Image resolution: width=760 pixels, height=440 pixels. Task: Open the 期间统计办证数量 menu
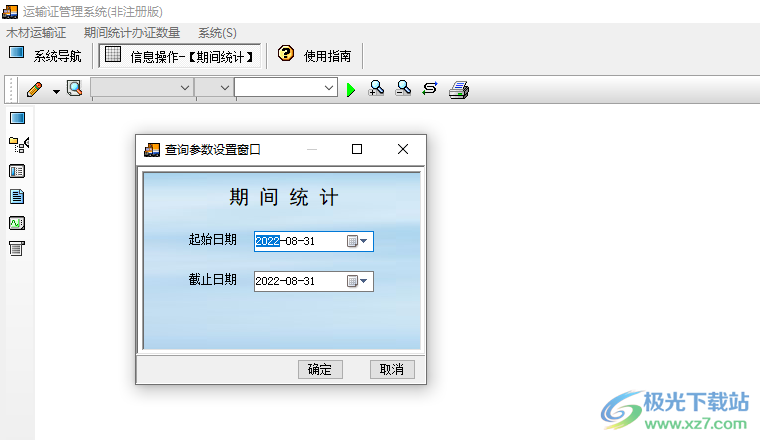click(x=132, y=33)
